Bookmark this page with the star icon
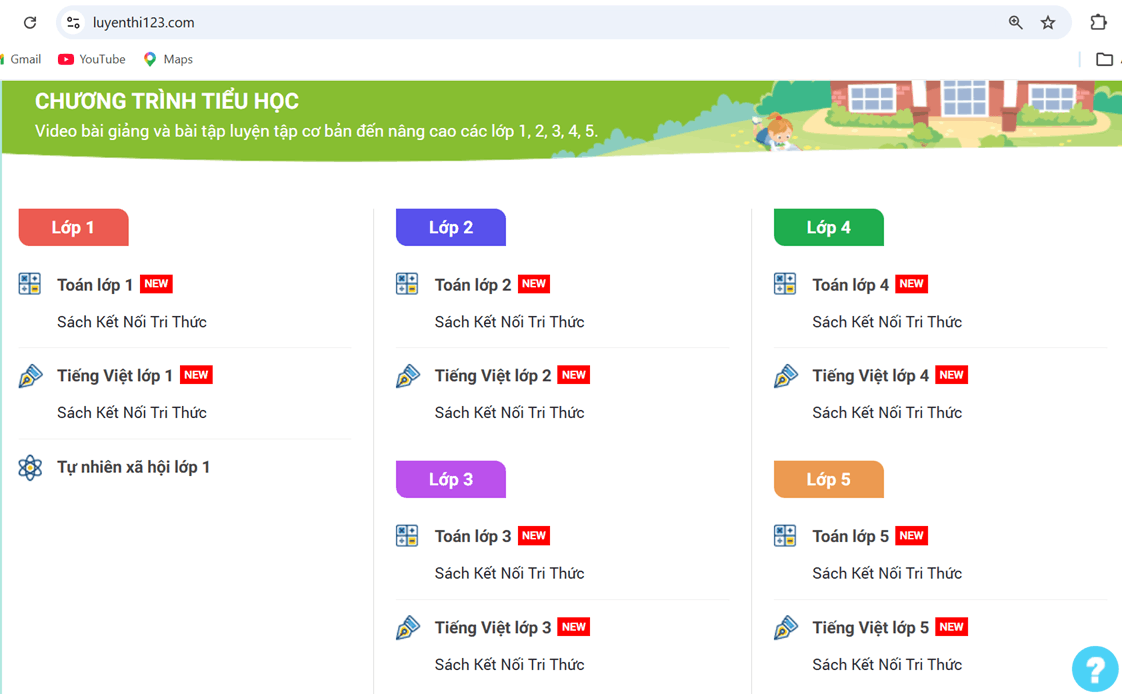This screenshot has width=1122, height=694. pos(1048,22)
